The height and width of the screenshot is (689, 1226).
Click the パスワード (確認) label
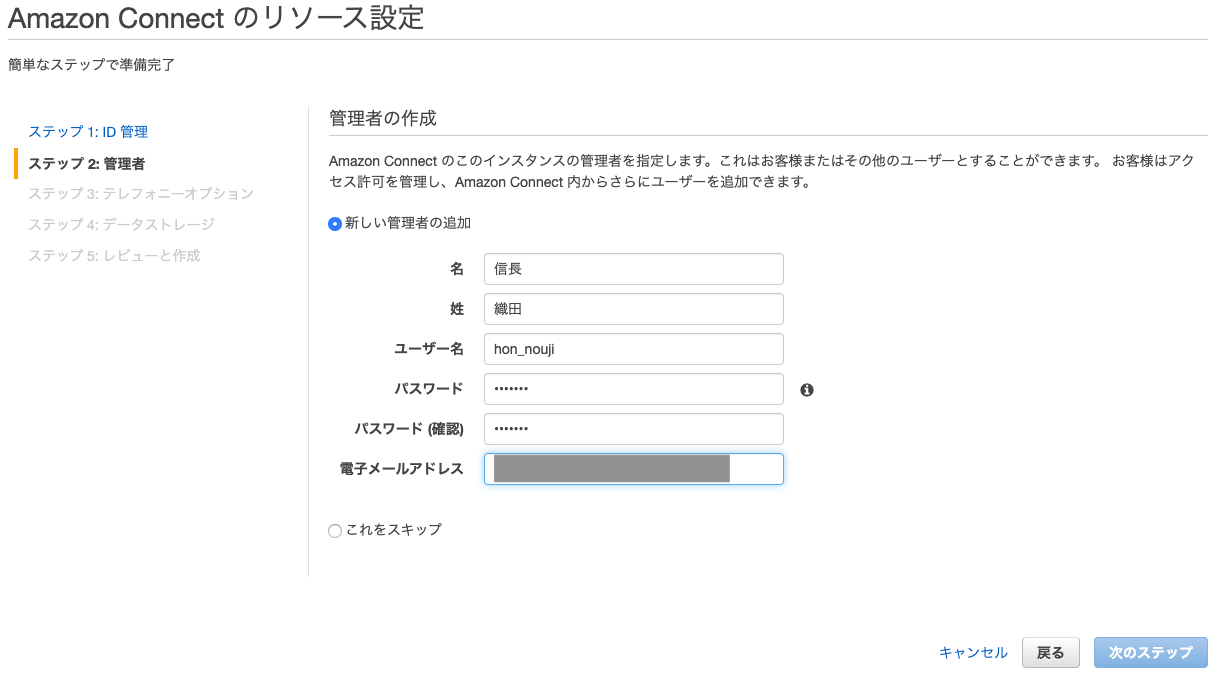click(x=409, y=429)
